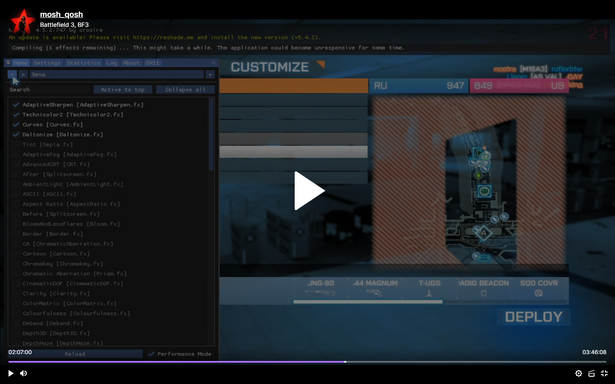The width and height of the screenshot is (615, 384).
Task: Select the Clarity [Clarity.fx] row
Action: (x=56, y=293)
